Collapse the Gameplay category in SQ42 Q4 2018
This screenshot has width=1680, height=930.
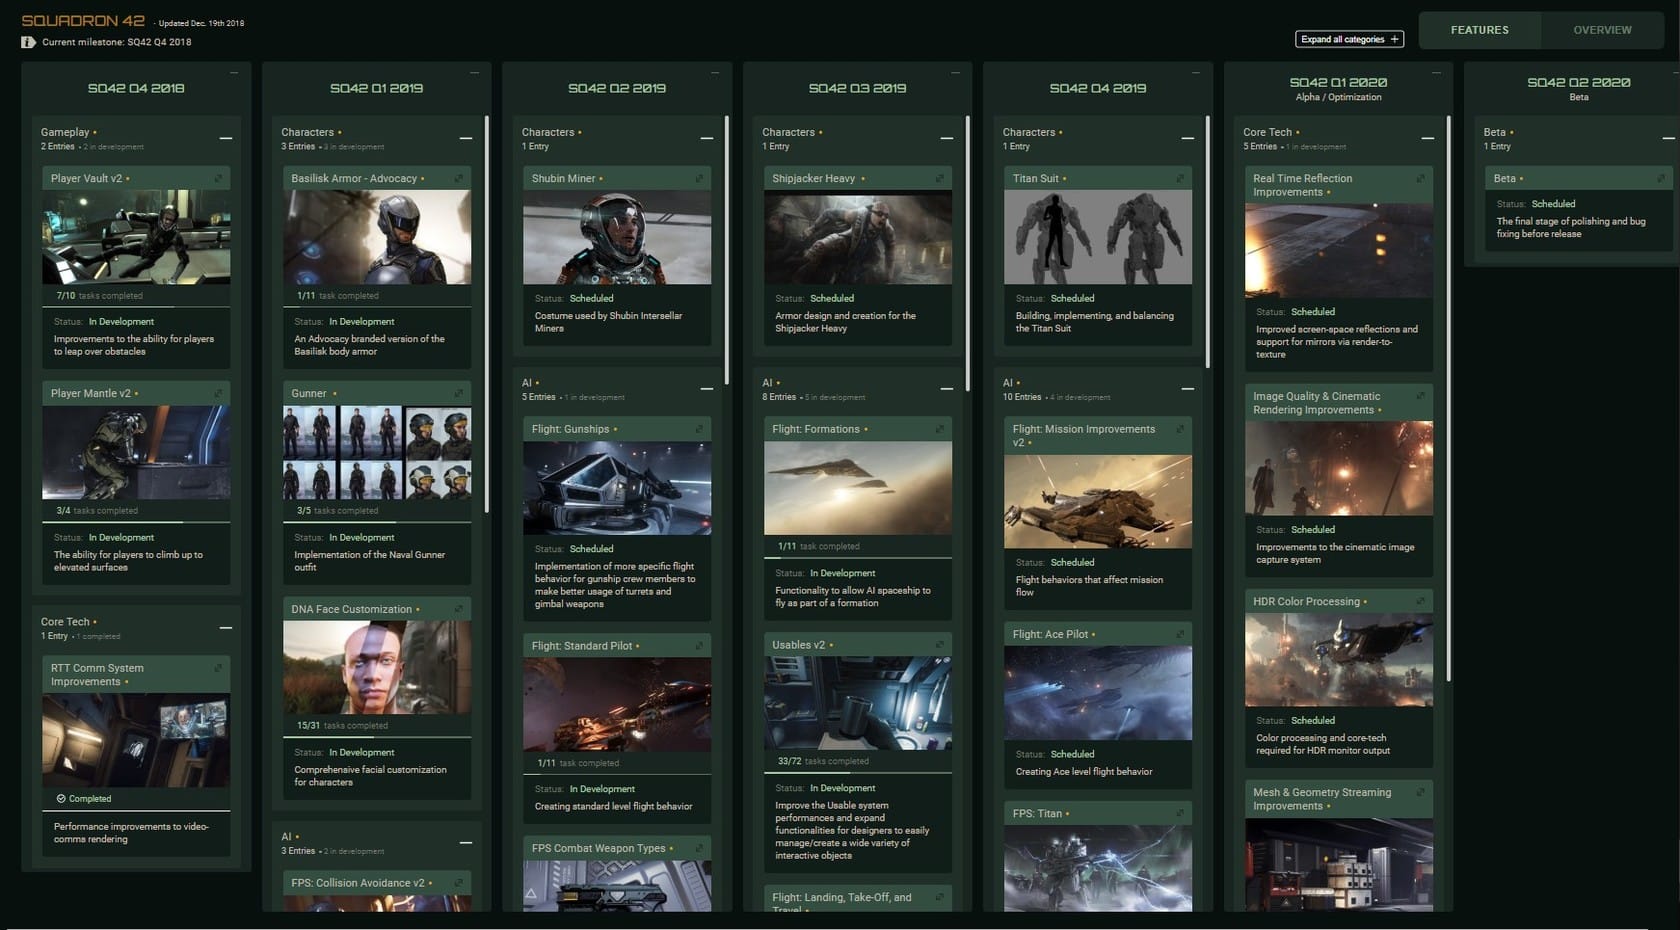[x=225, y=138]
